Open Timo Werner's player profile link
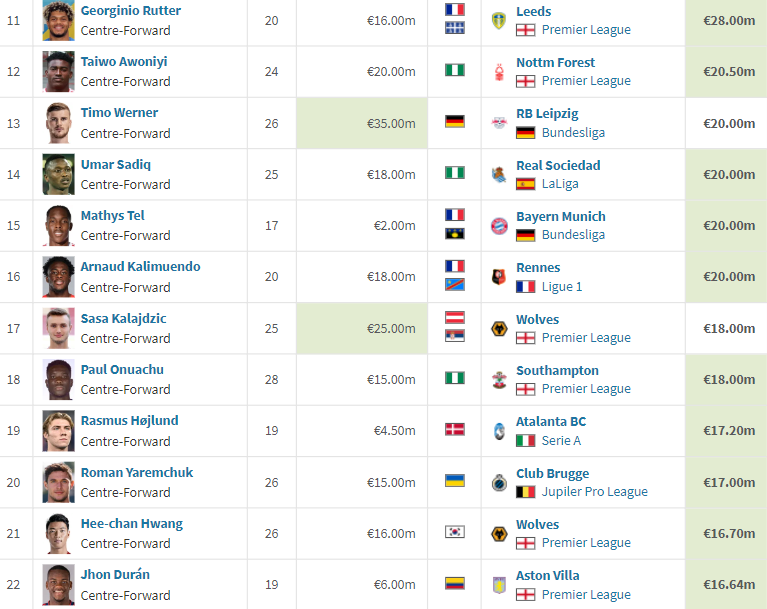This screenshot has width=767, height=609. click(x=119, y=113)
